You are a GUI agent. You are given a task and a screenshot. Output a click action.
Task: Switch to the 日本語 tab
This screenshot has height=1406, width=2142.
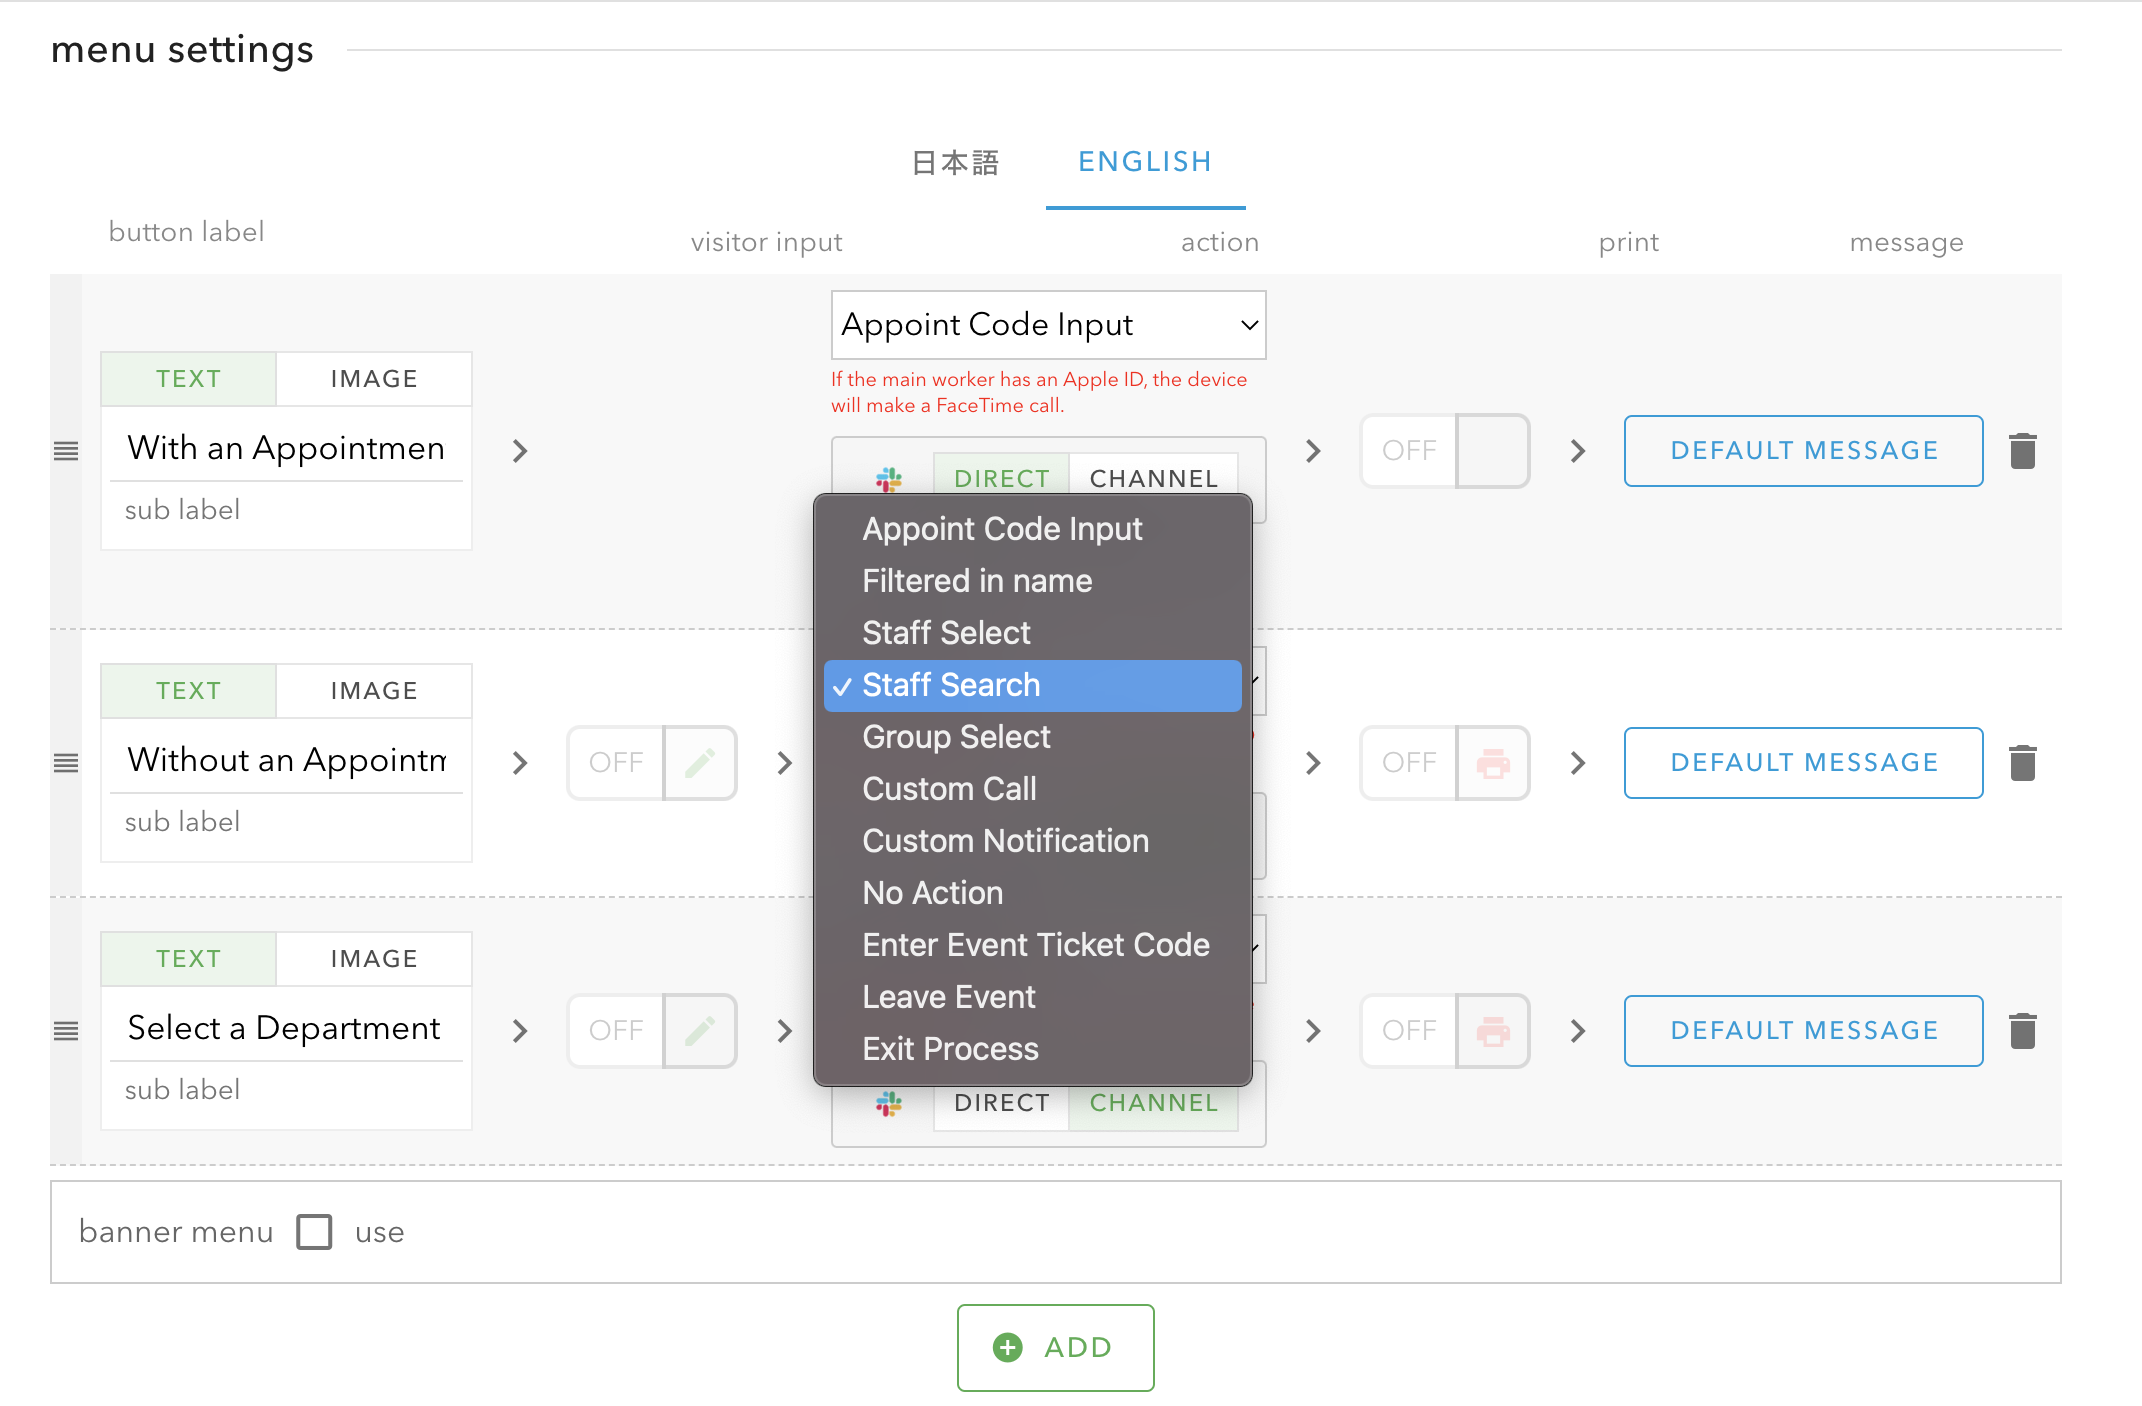pos(954,161)
